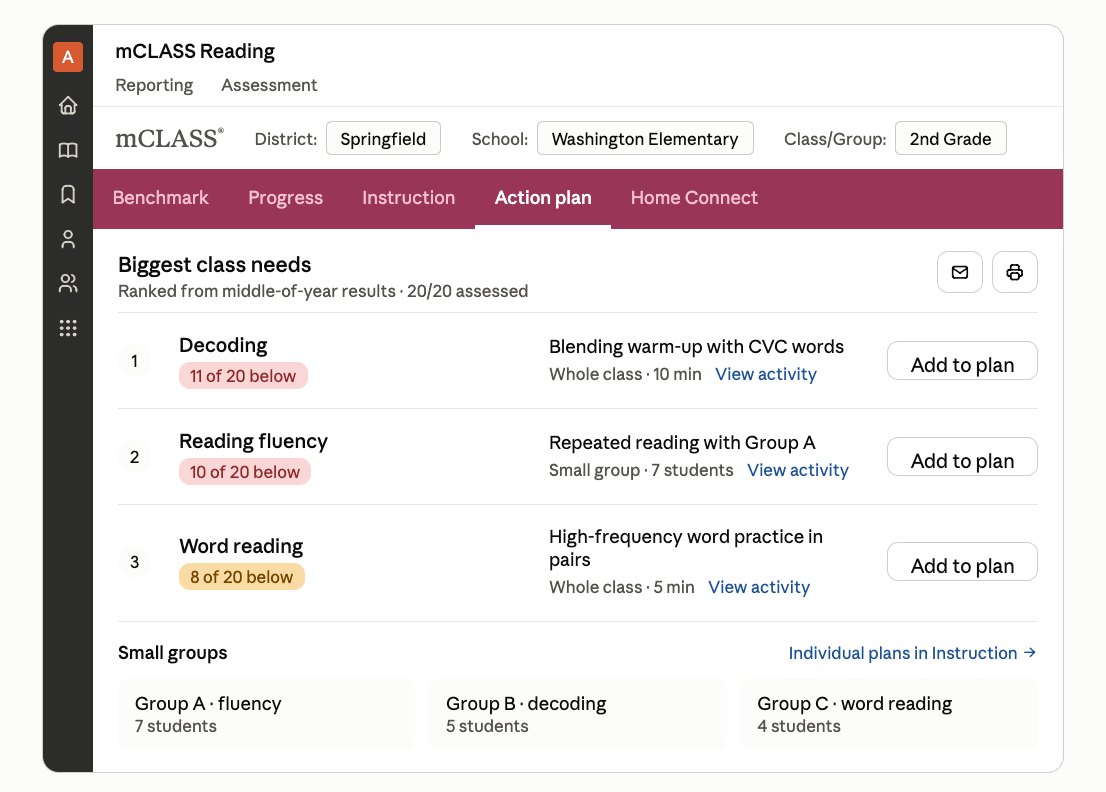Viewport: 1106px width, 792px height.
Task: Click 'Repeated reading with Group A' title
Action: (x=682, y=443)
